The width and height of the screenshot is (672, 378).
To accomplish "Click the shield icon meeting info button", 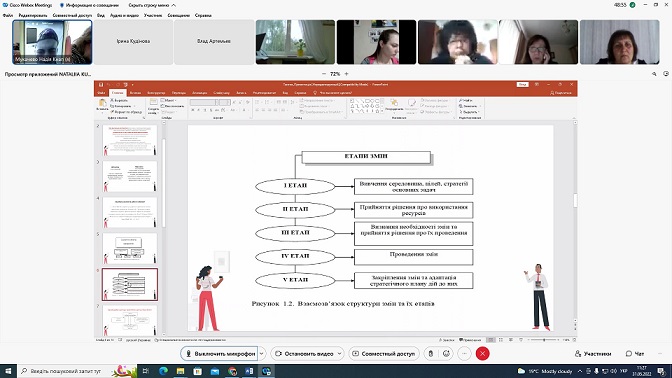I will click(62, 5).
